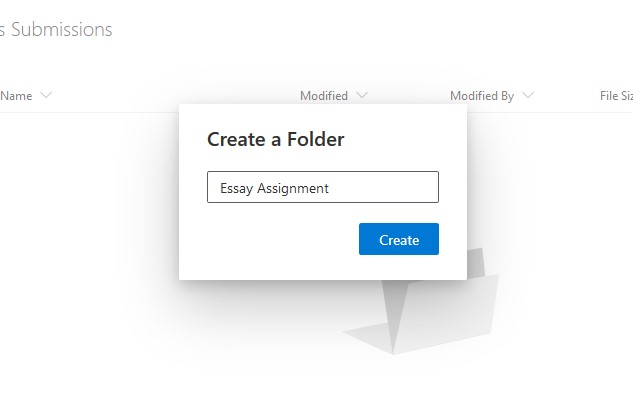Click the Create a Folder dialog heading

click(x=275, y=139)
